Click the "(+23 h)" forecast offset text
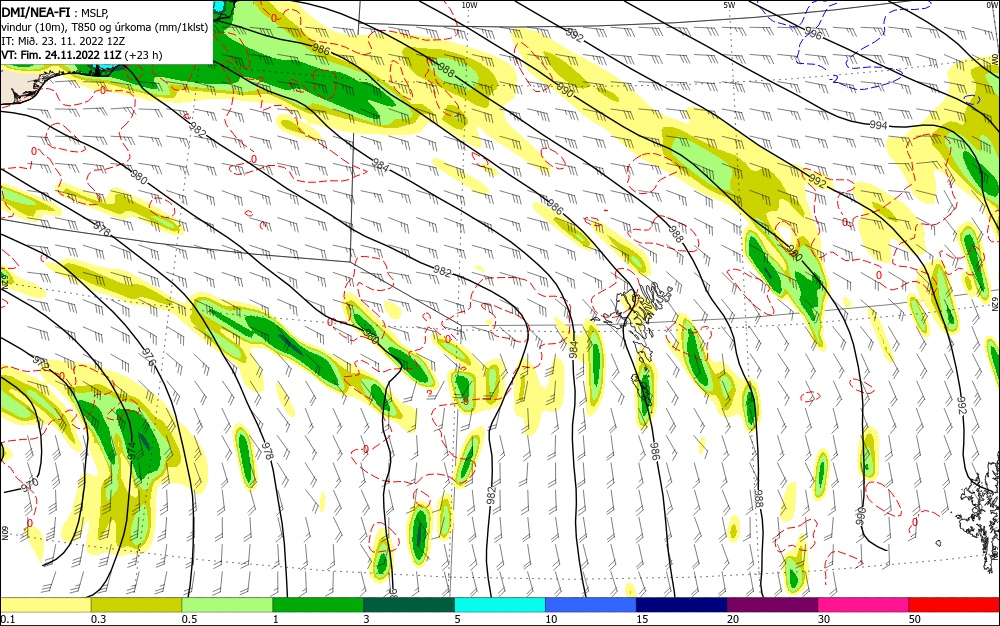 [143, 55]
